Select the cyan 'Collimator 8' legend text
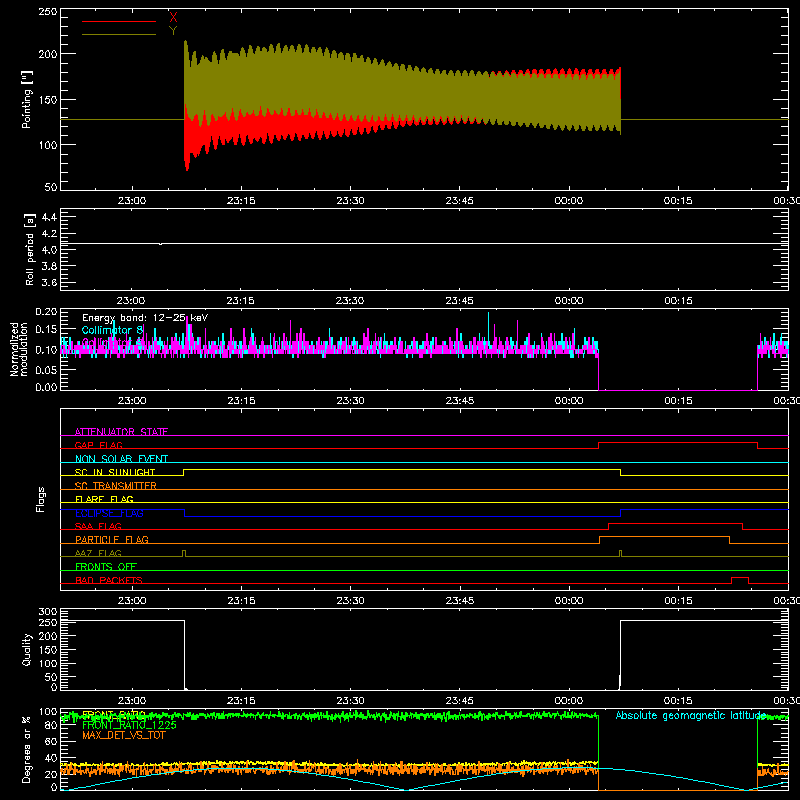The image size is (800, 800). (112, 330)
